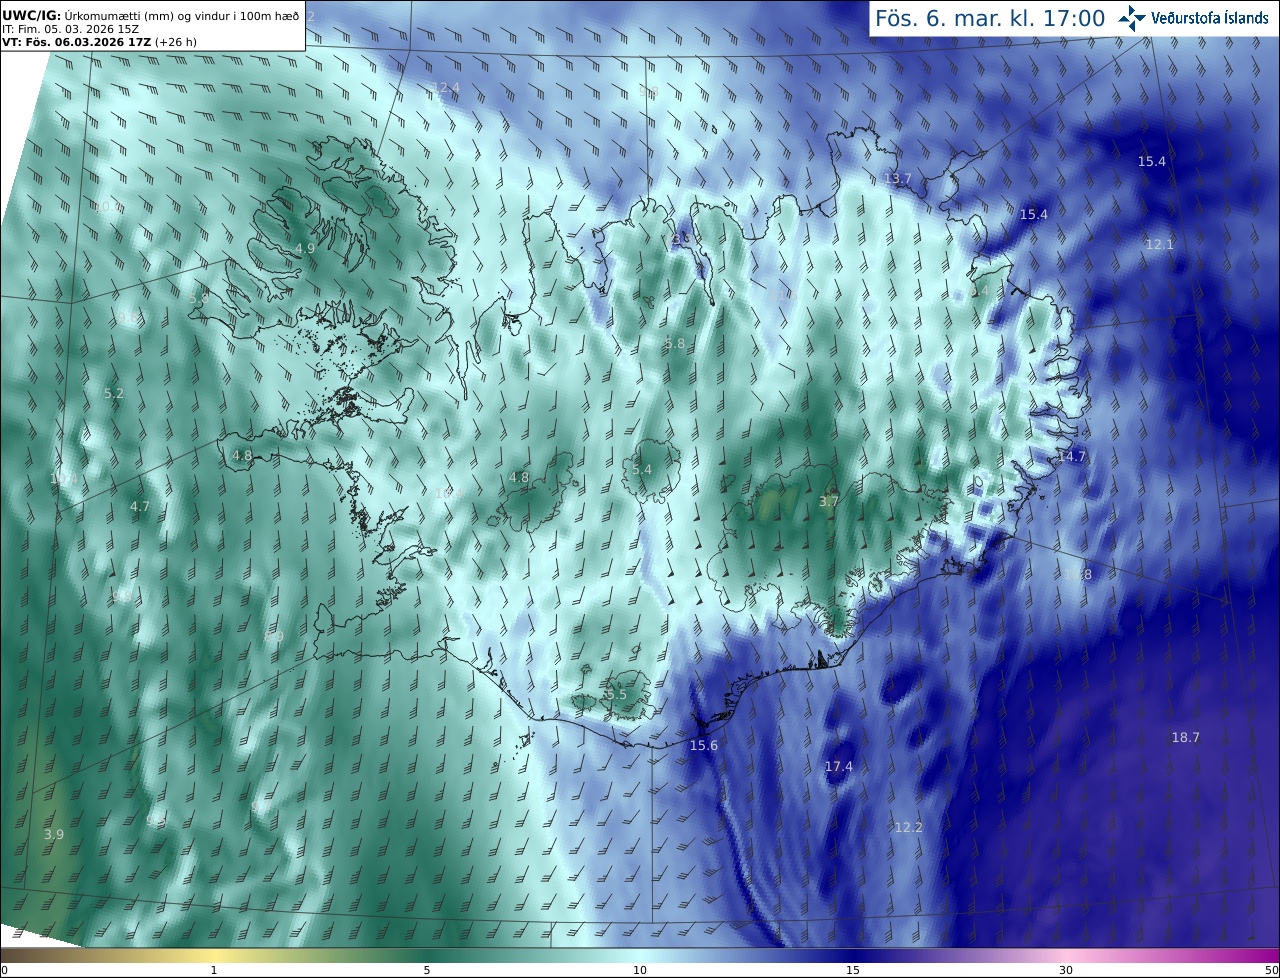Click the 3.9 value in the southwest corner
The width and height of the screenshot is (1280, 978).
tap(54, 834)
